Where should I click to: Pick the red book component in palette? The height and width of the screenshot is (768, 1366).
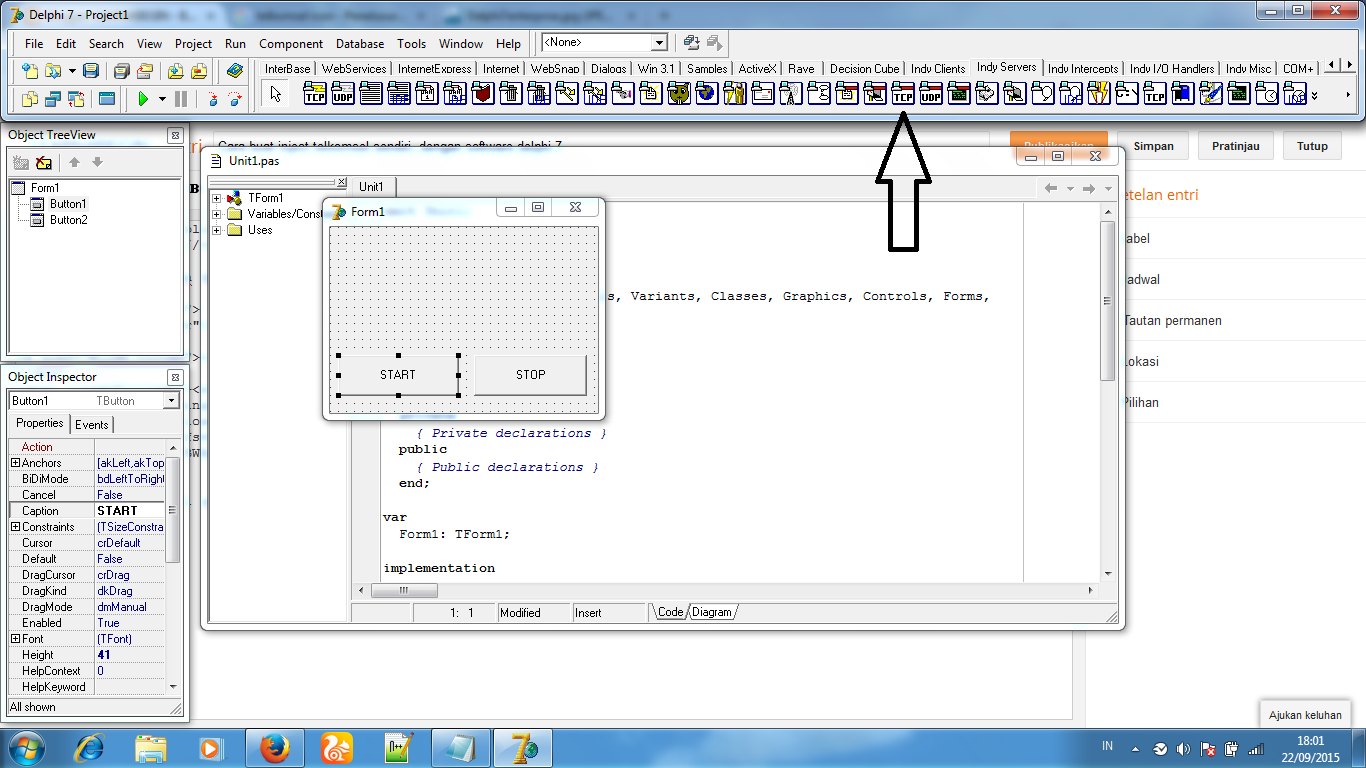point(483,94)
